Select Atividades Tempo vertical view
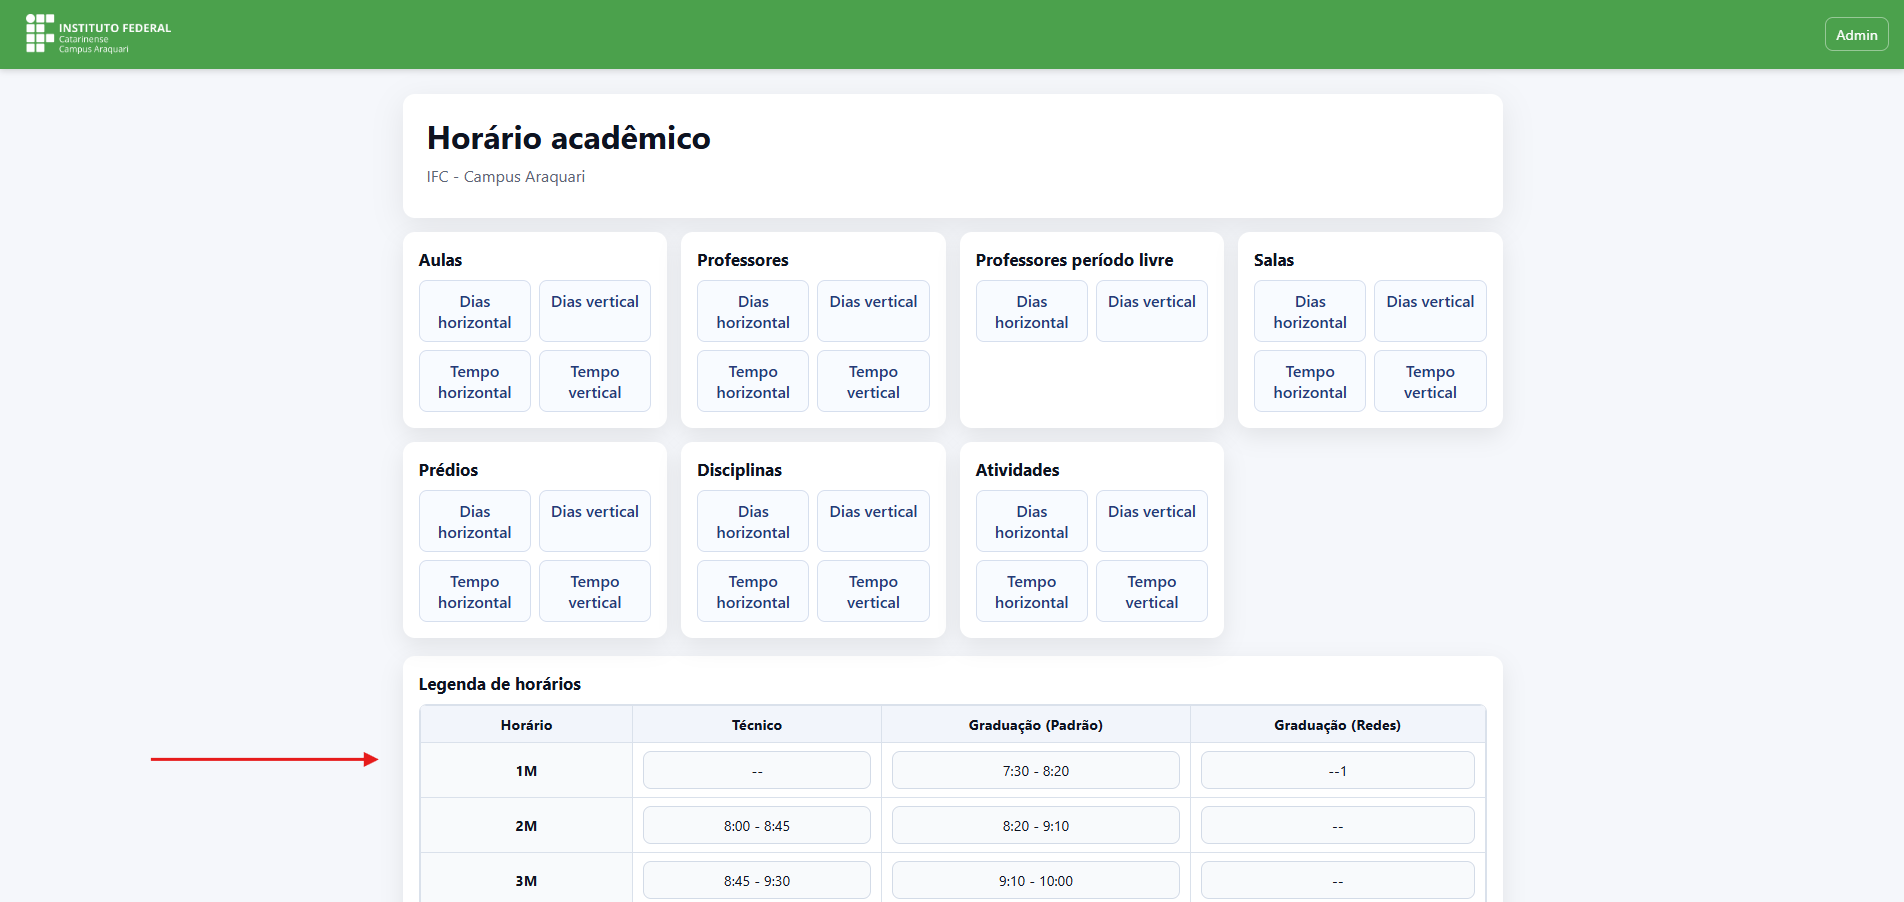1904x902 pixels. (1151, 592)
